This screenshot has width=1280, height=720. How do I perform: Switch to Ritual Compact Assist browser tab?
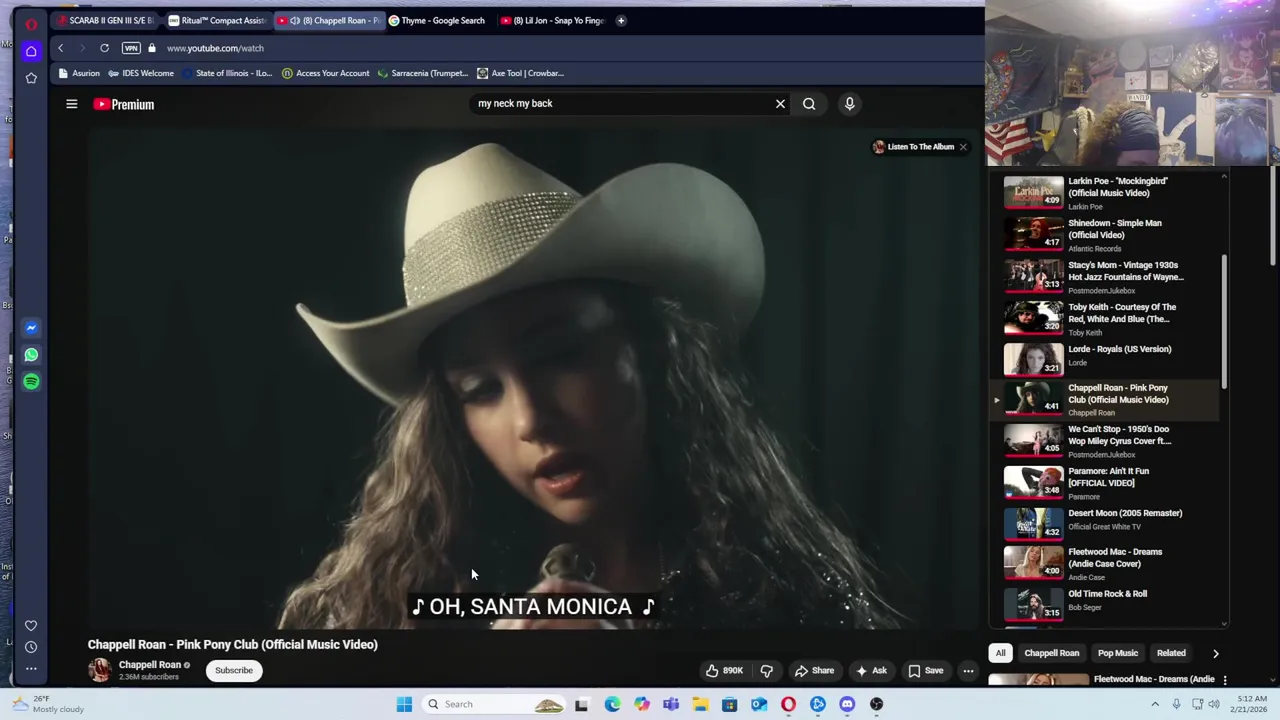click(217, 20)
